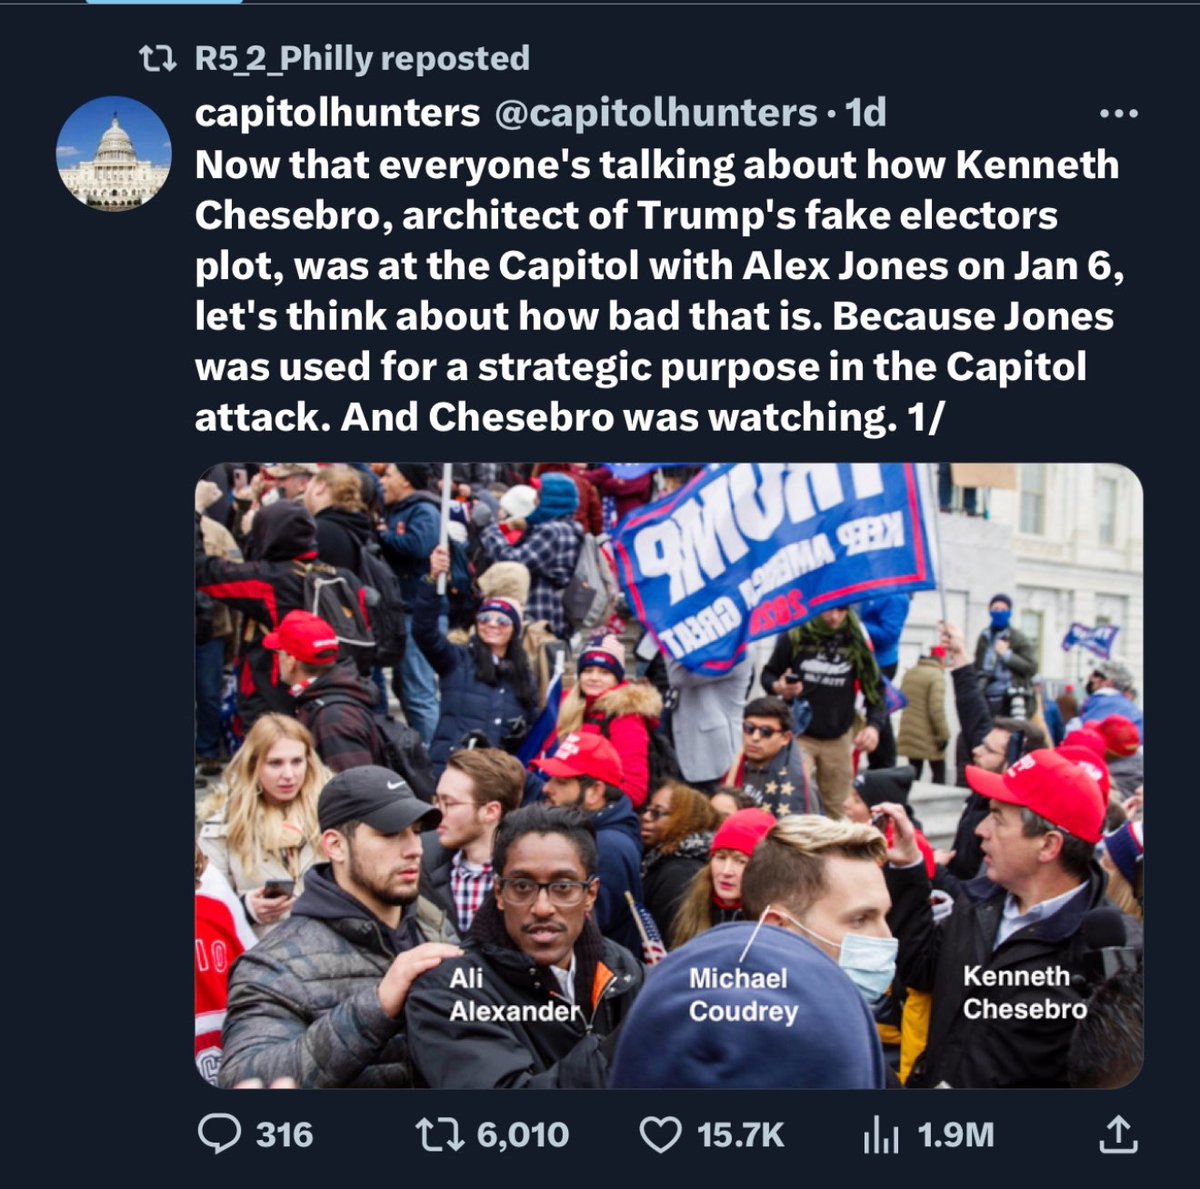Click the tweet text about Kenneth Chesebro
1200x1189 pixels.
657,290
